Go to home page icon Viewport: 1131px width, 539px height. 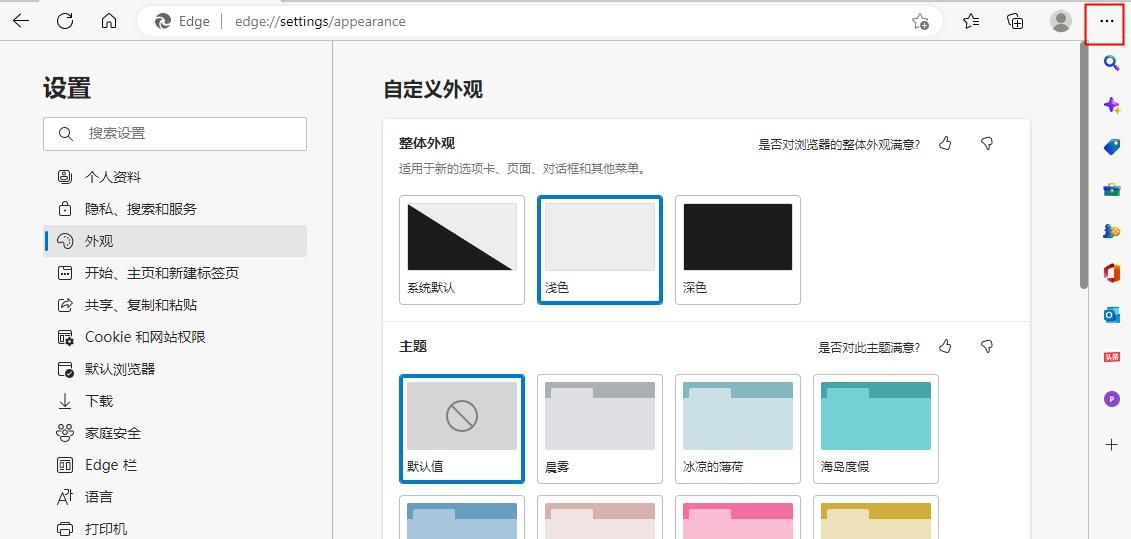pyautogui.click(x=109, y=21)
